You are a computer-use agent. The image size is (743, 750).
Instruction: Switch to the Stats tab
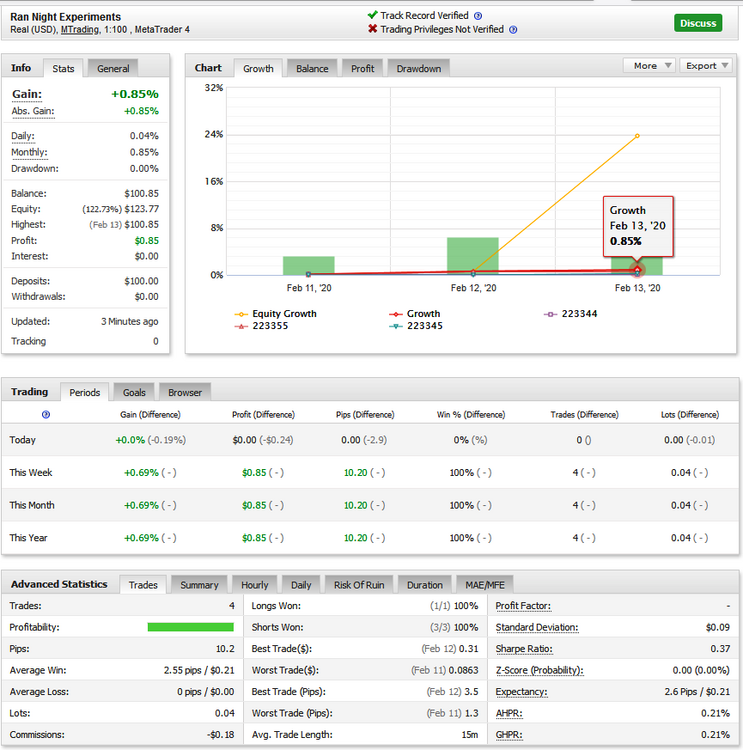click(63, 68)
